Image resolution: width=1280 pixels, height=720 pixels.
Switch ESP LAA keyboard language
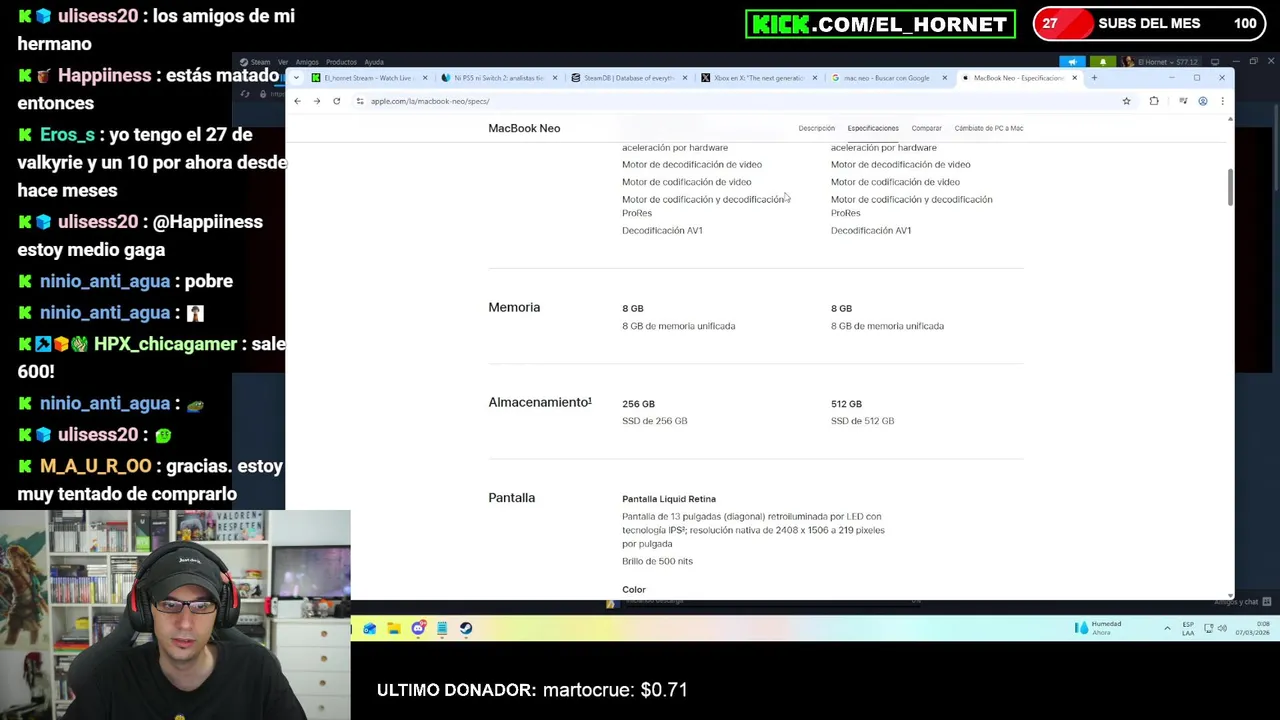(1188, 628)
